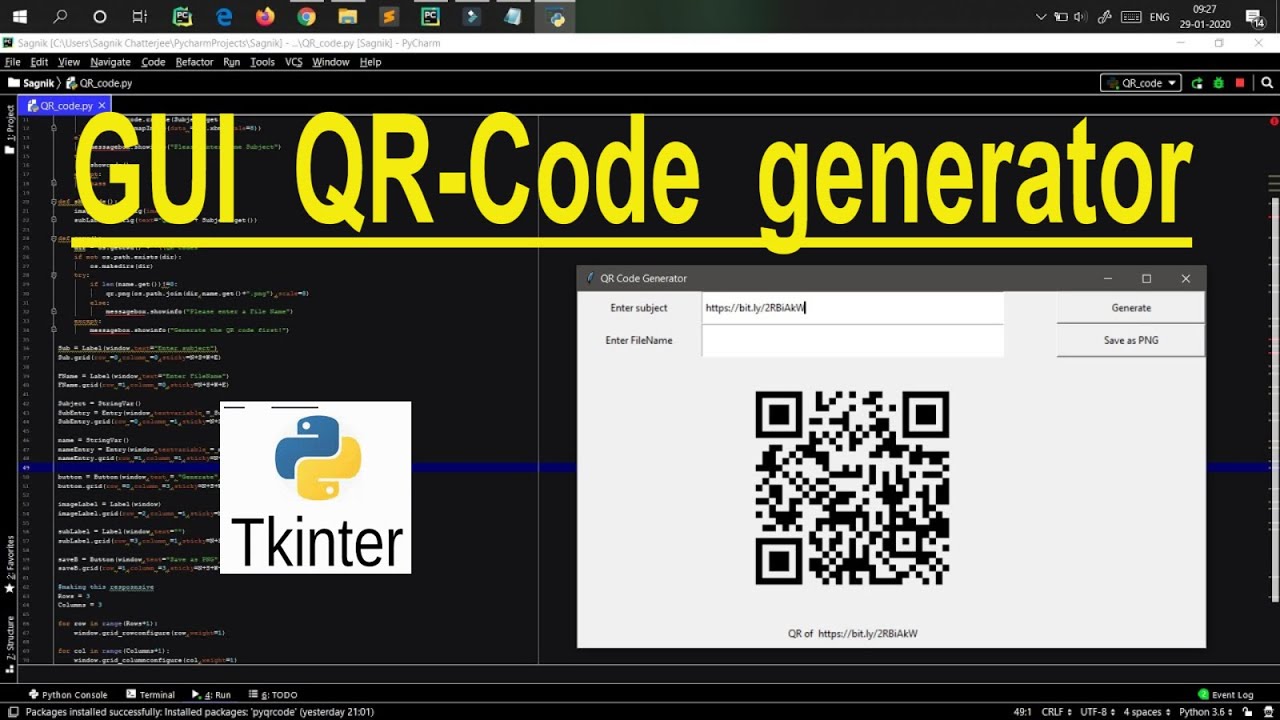Open Task View in the taskbar
Image resolution: width=1280 pixels, height=720 pixels.
click(140, 17)
